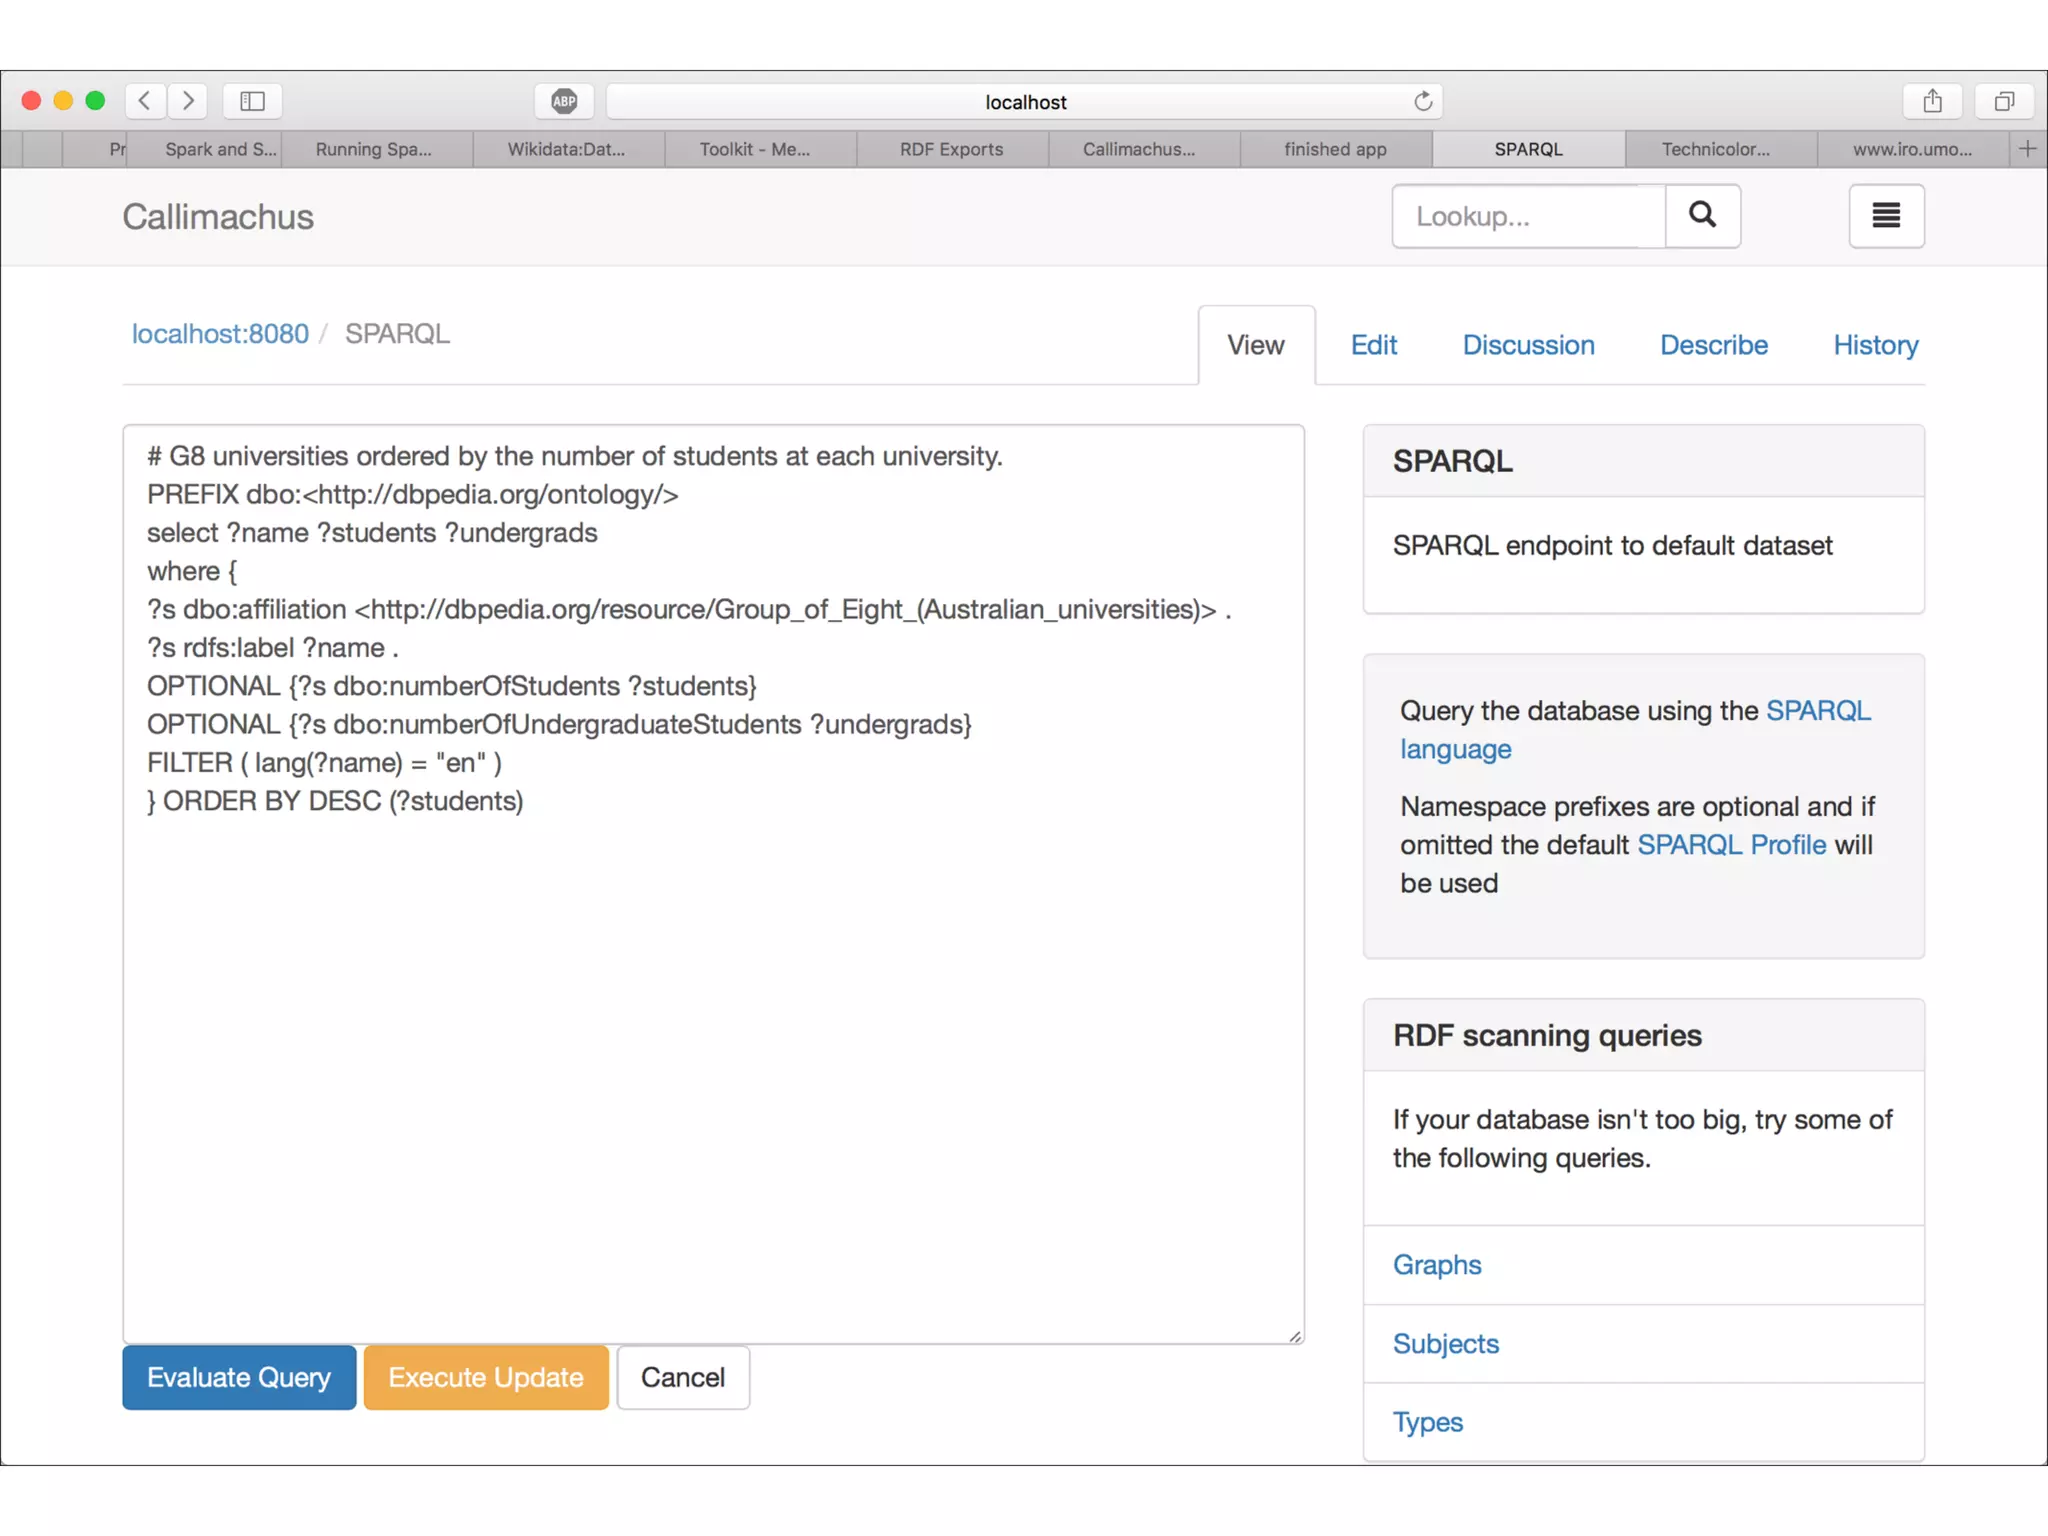Click the AdBlock Plus ABP icon
2048x1536 pixels.
564,101
